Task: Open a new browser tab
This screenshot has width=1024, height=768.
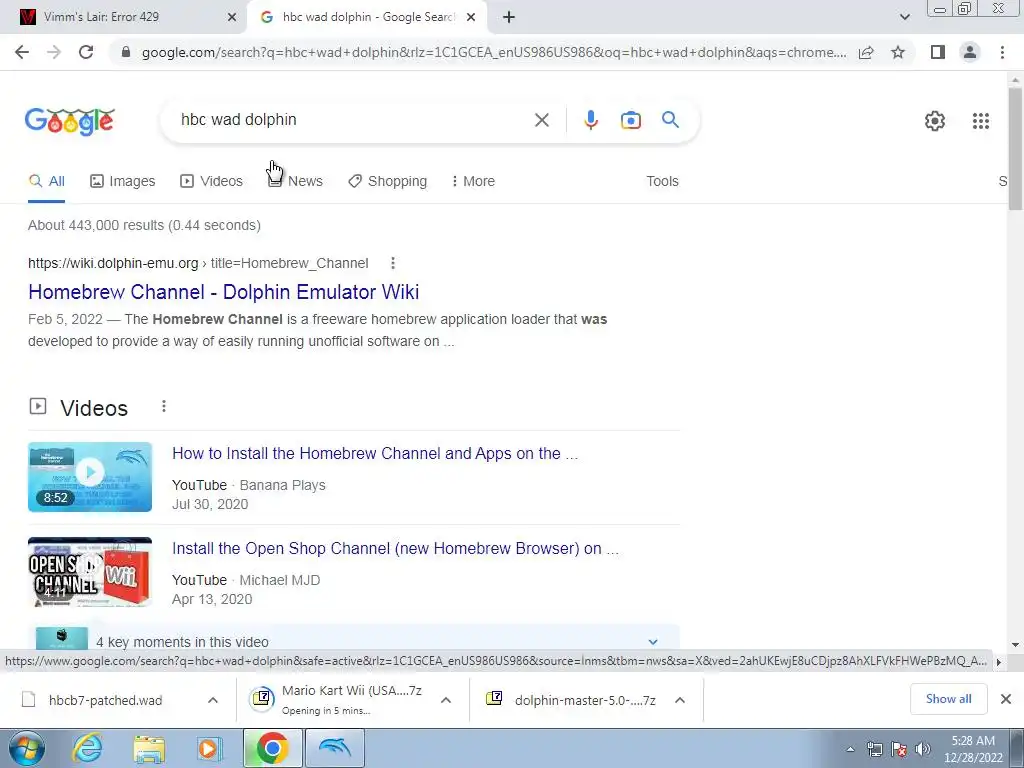Action: [509, 18]
